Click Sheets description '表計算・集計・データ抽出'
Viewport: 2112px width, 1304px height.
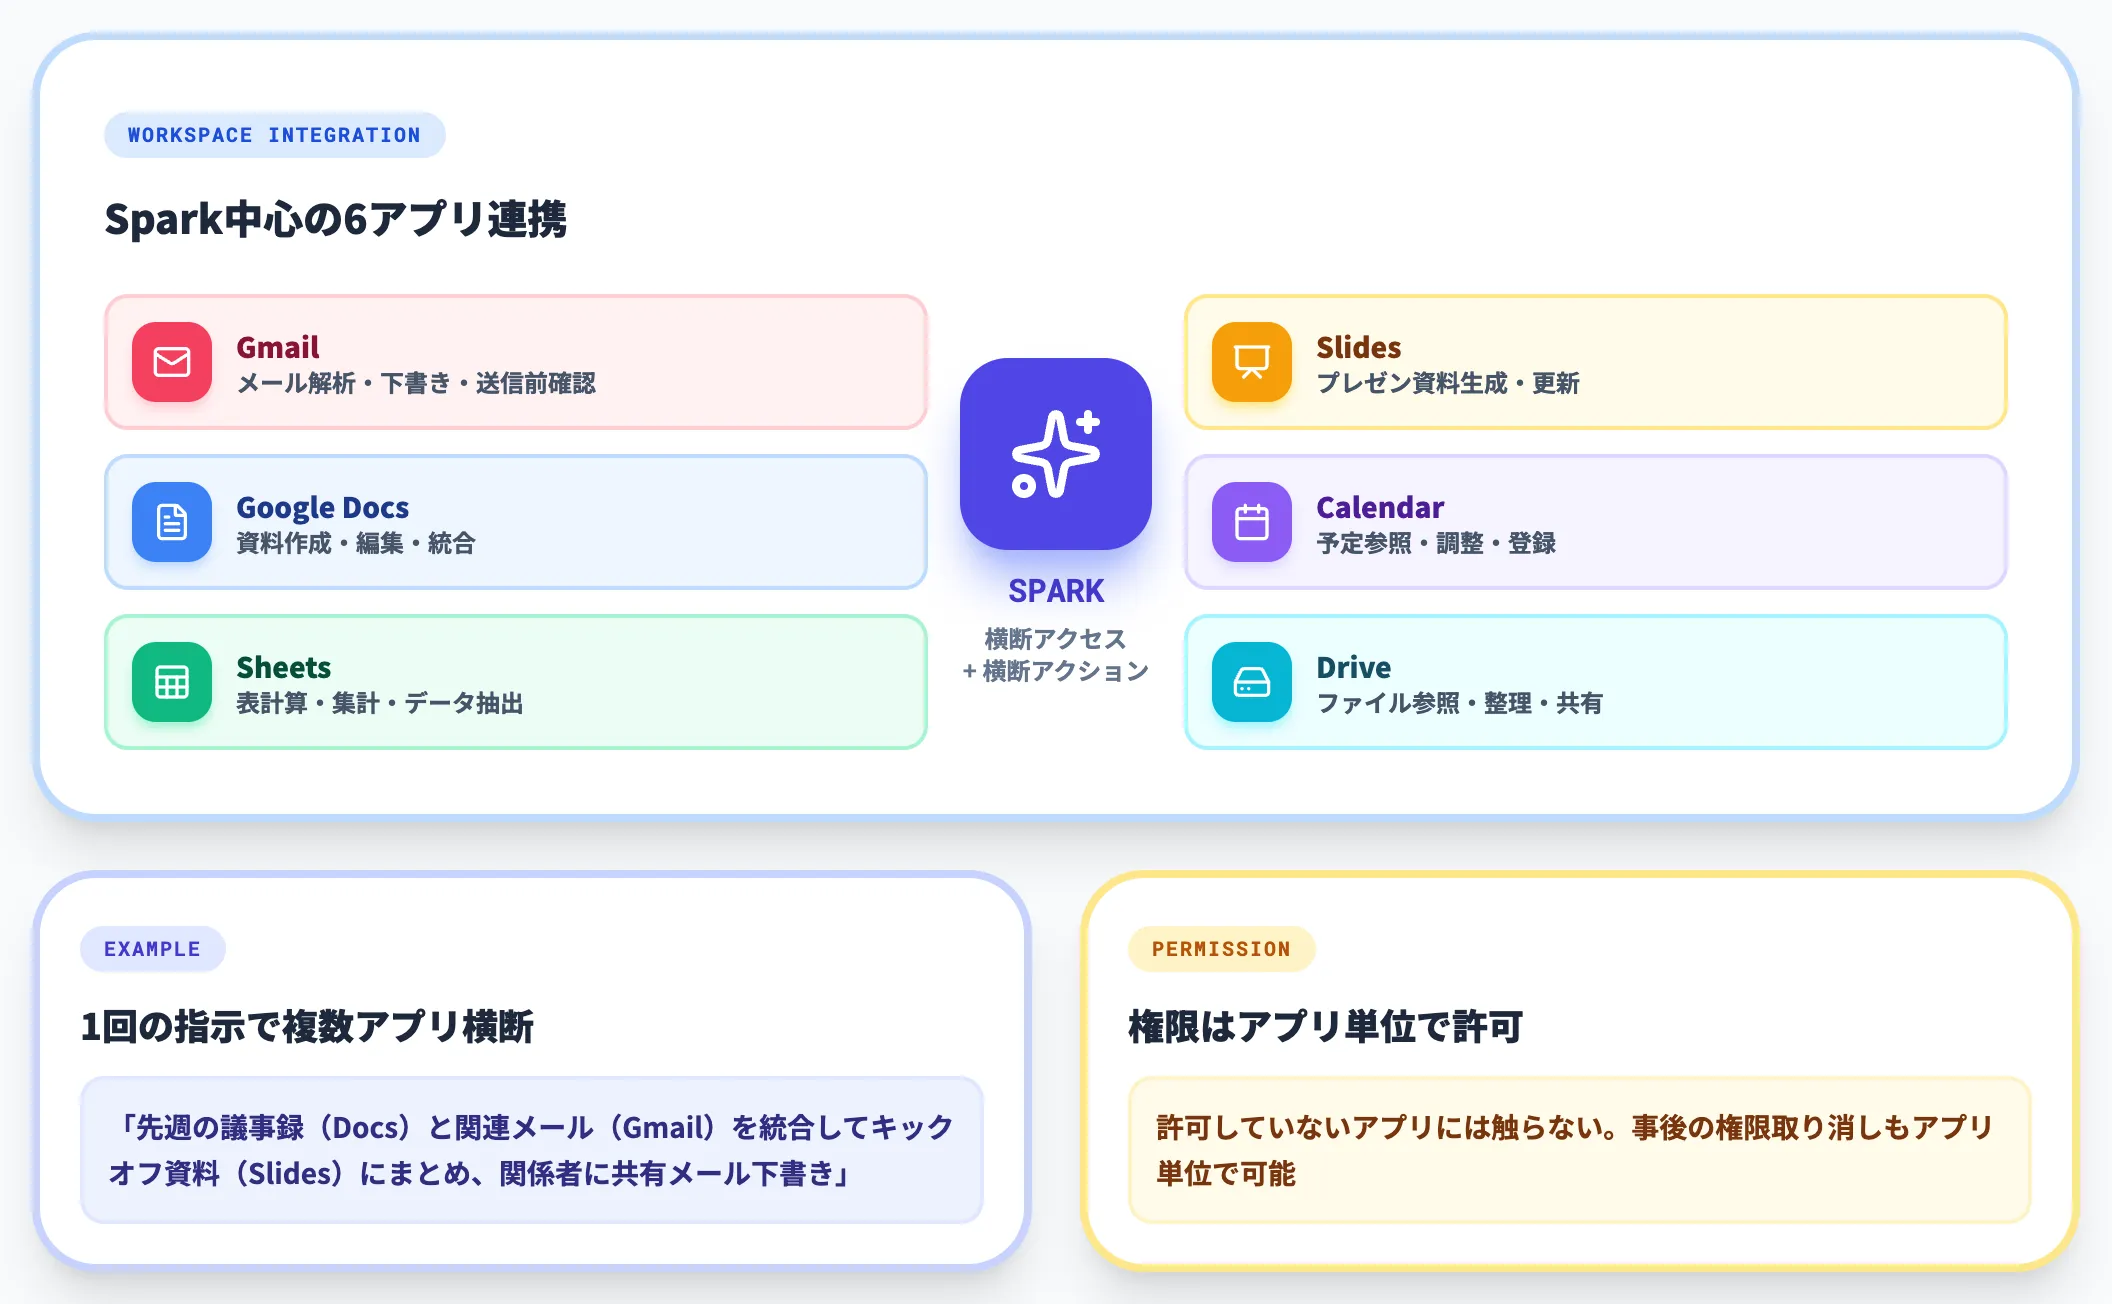pos(380,703)
